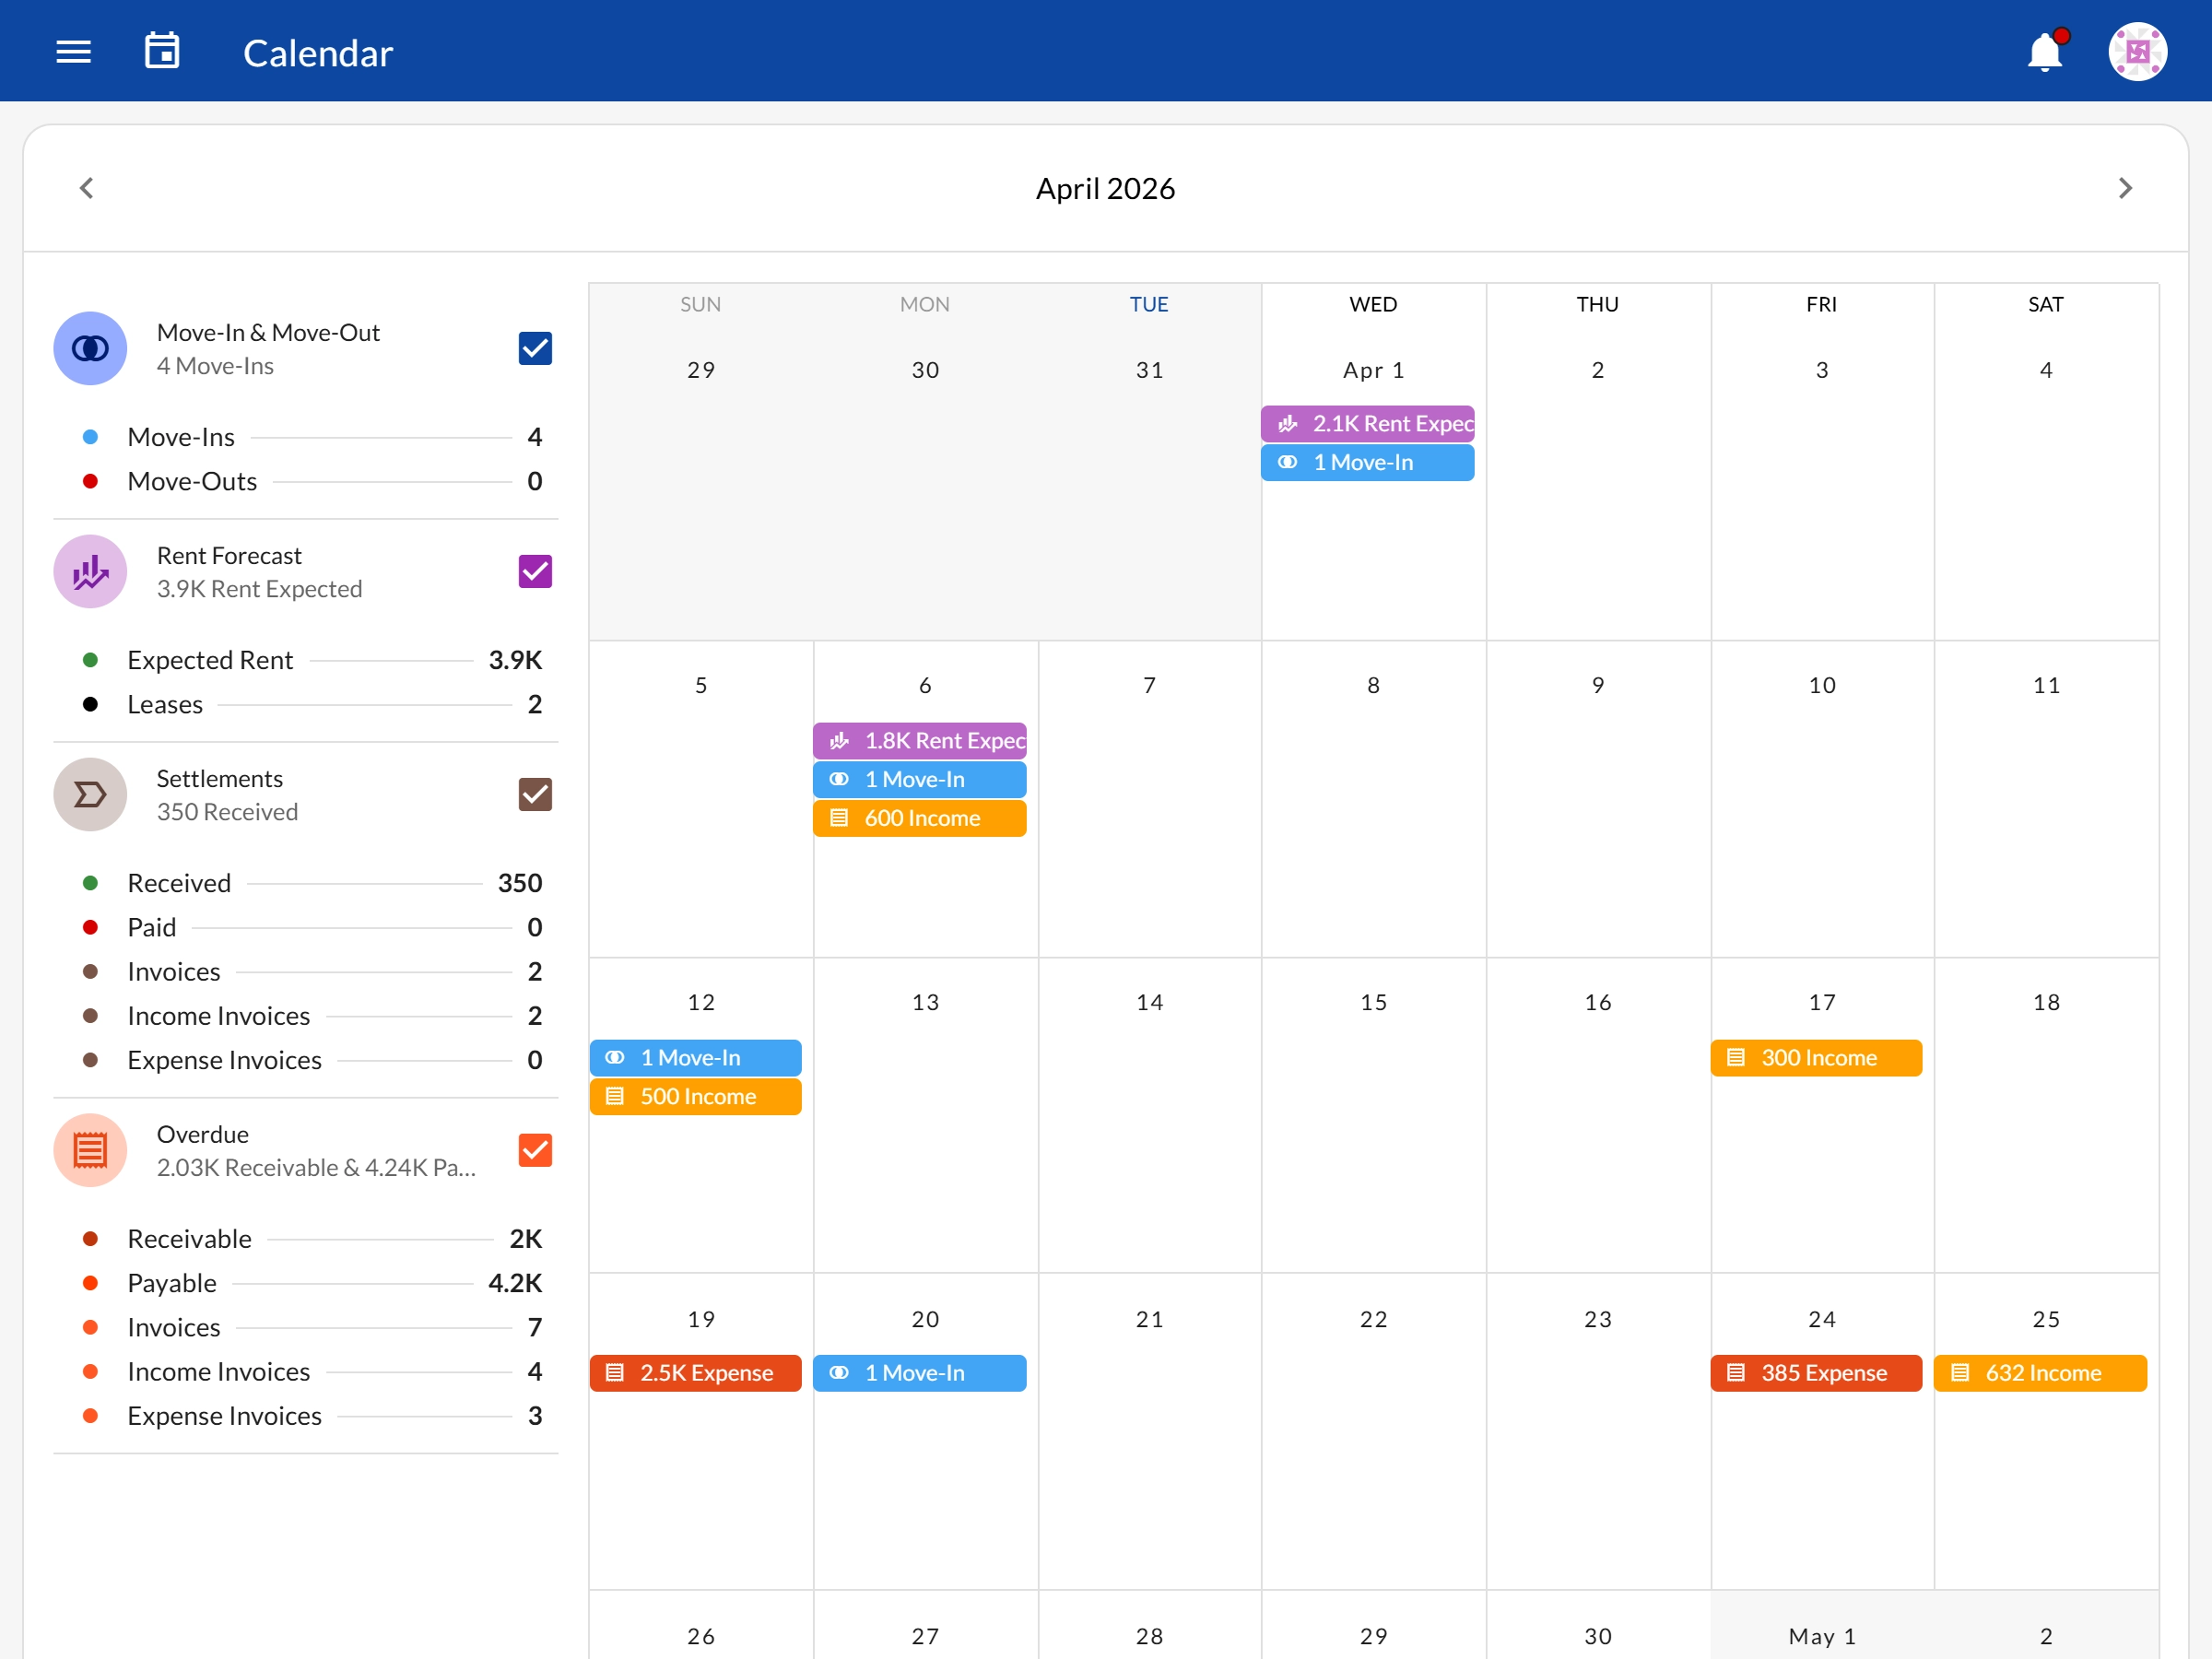Image resolution: width=2212 pixels, height=1659 pixels.
Task: Disable the Overdue checkbox
Action: [535, 1150]
